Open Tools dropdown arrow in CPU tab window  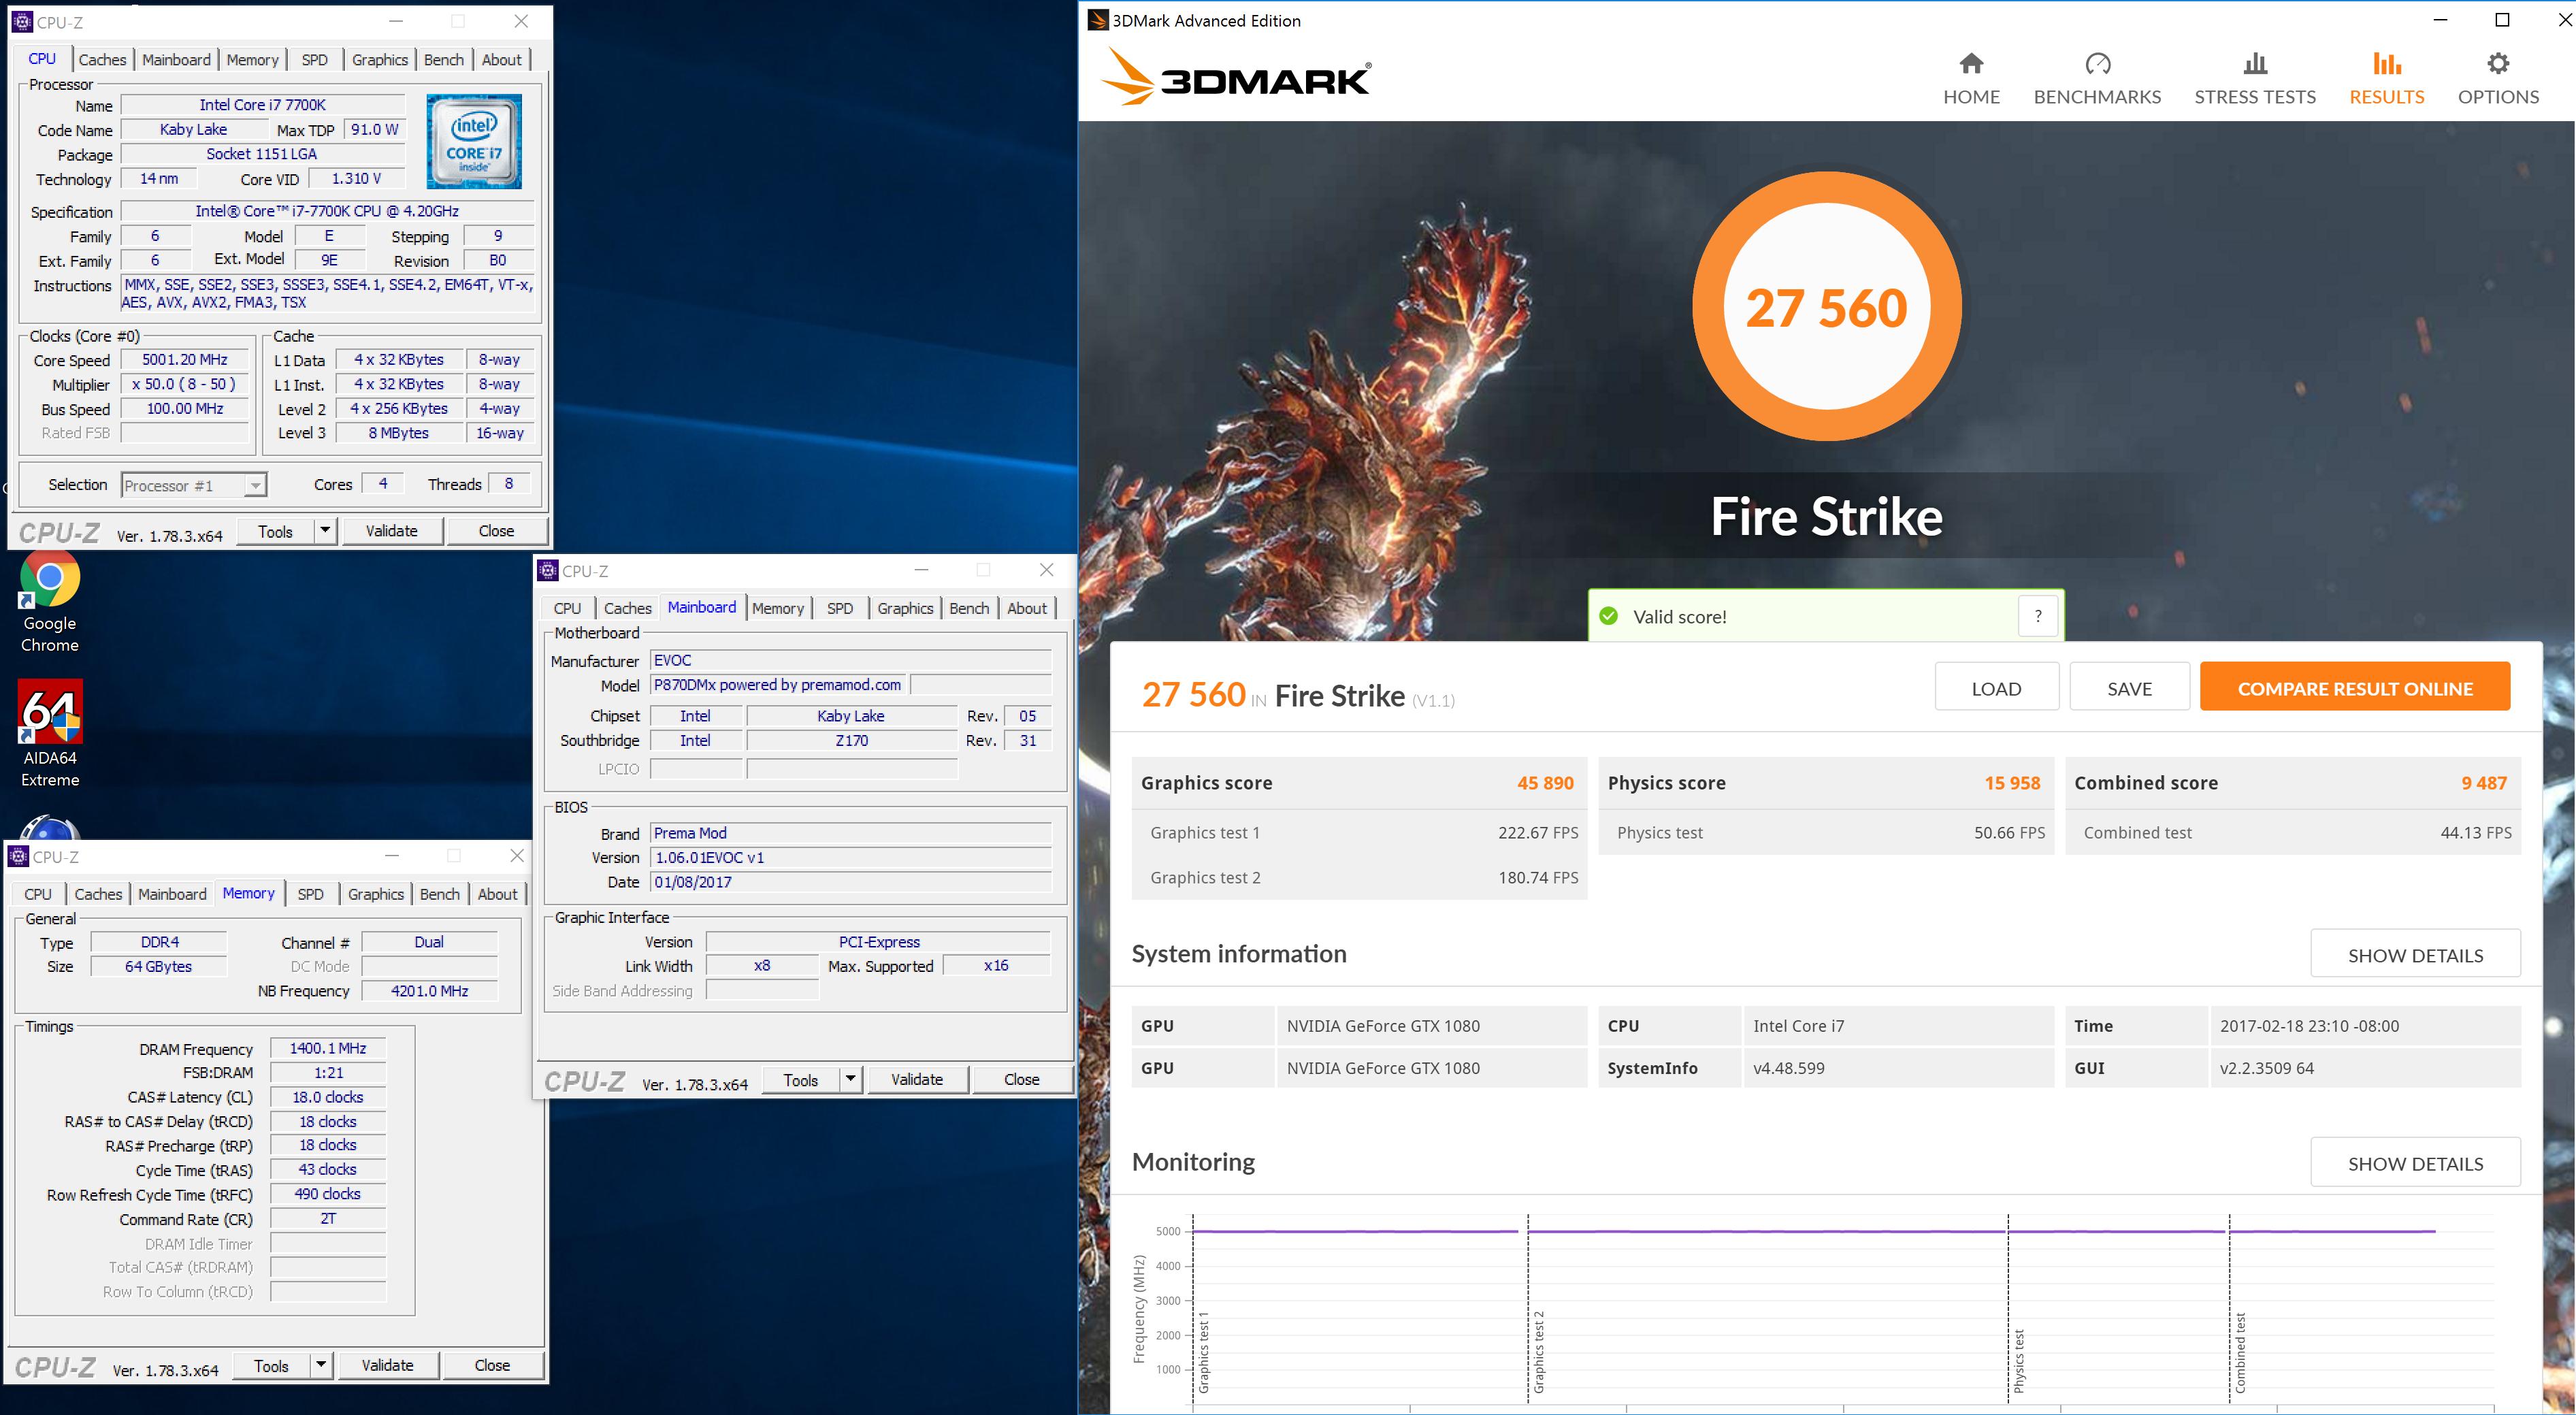(325, 531)
